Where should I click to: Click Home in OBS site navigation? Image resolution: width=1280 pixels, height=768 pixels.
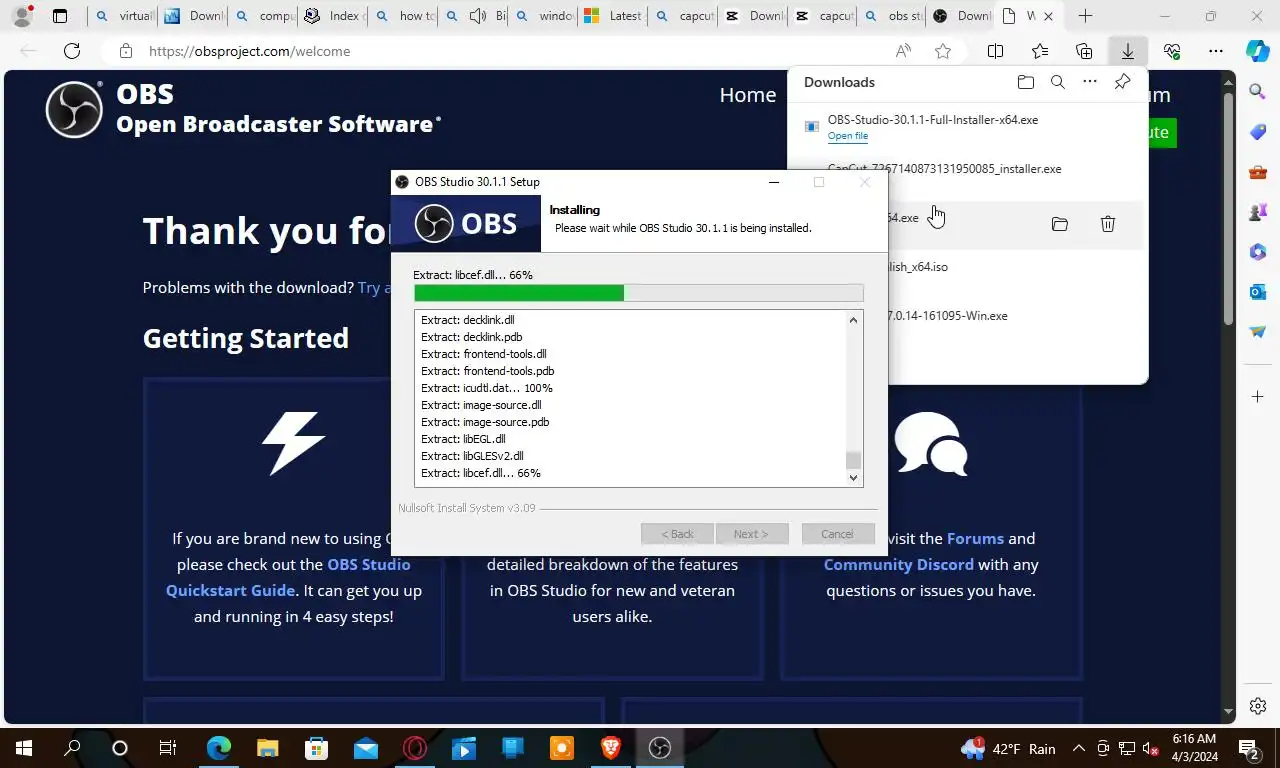coord(748,95)
